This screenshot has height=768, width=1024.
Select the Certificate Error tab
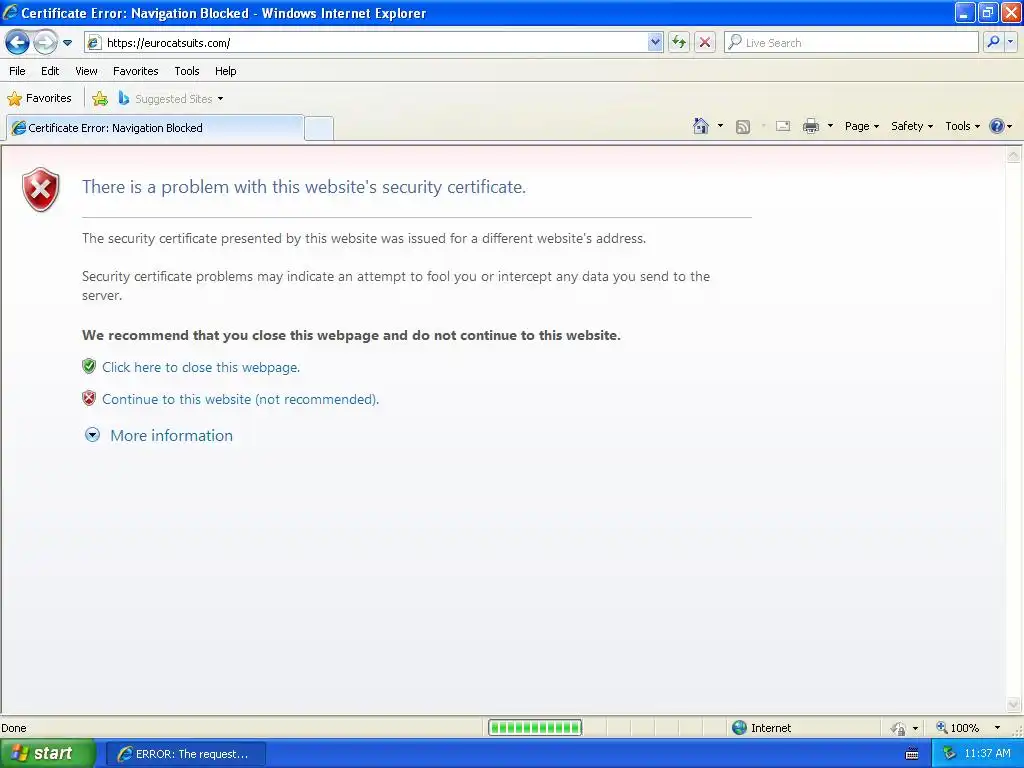(155, 128)
